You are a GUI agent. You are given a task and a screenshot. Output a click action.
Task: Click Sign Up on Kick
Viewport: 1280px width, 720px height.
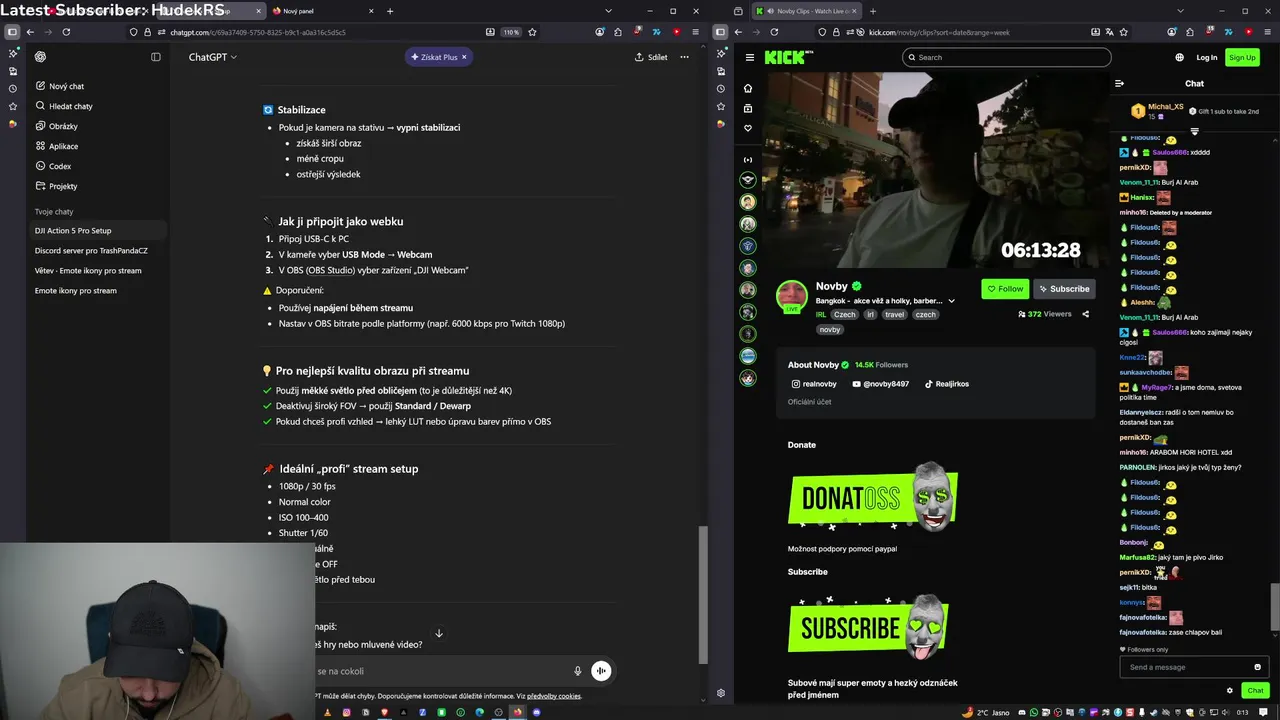click(x=1242, y=57)
